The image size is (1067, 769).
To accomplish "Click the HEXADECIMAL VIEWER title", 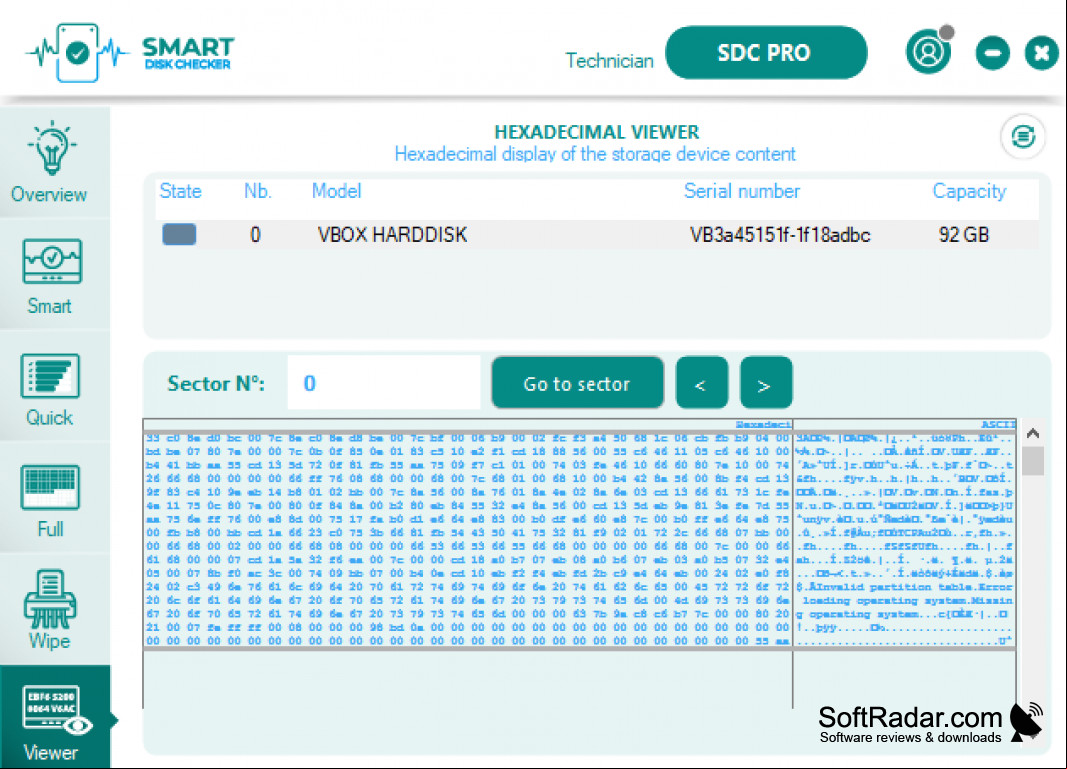I will click(x=597, y=132).
